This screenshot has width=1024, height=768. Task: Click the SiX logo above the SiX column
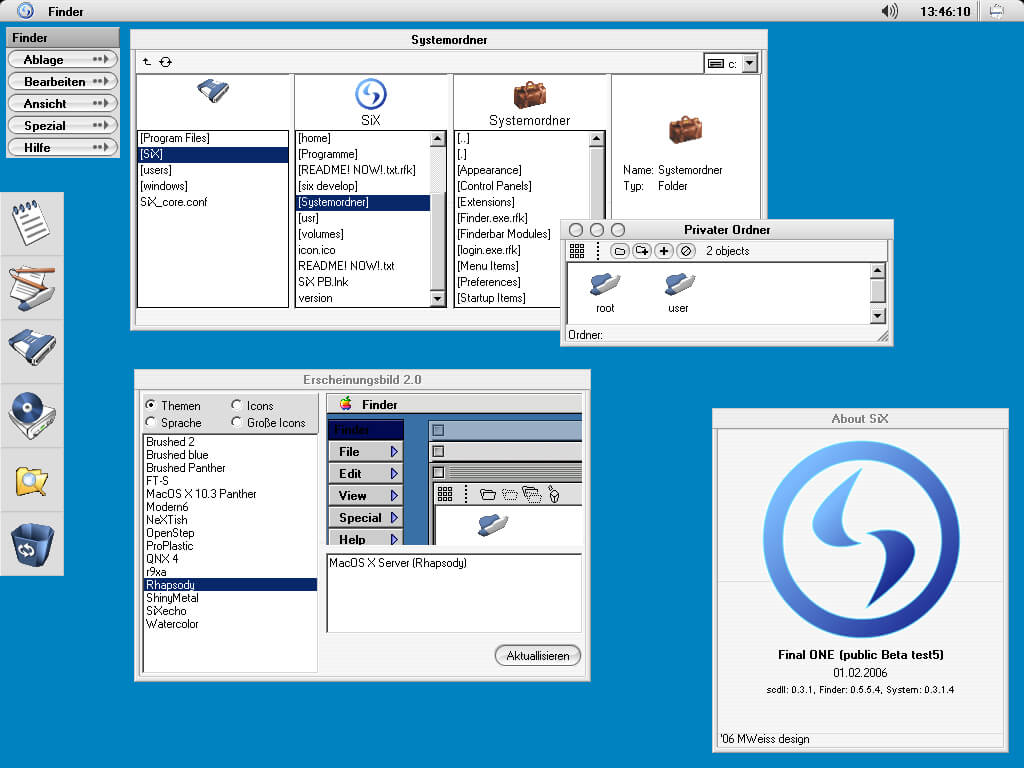370,94
